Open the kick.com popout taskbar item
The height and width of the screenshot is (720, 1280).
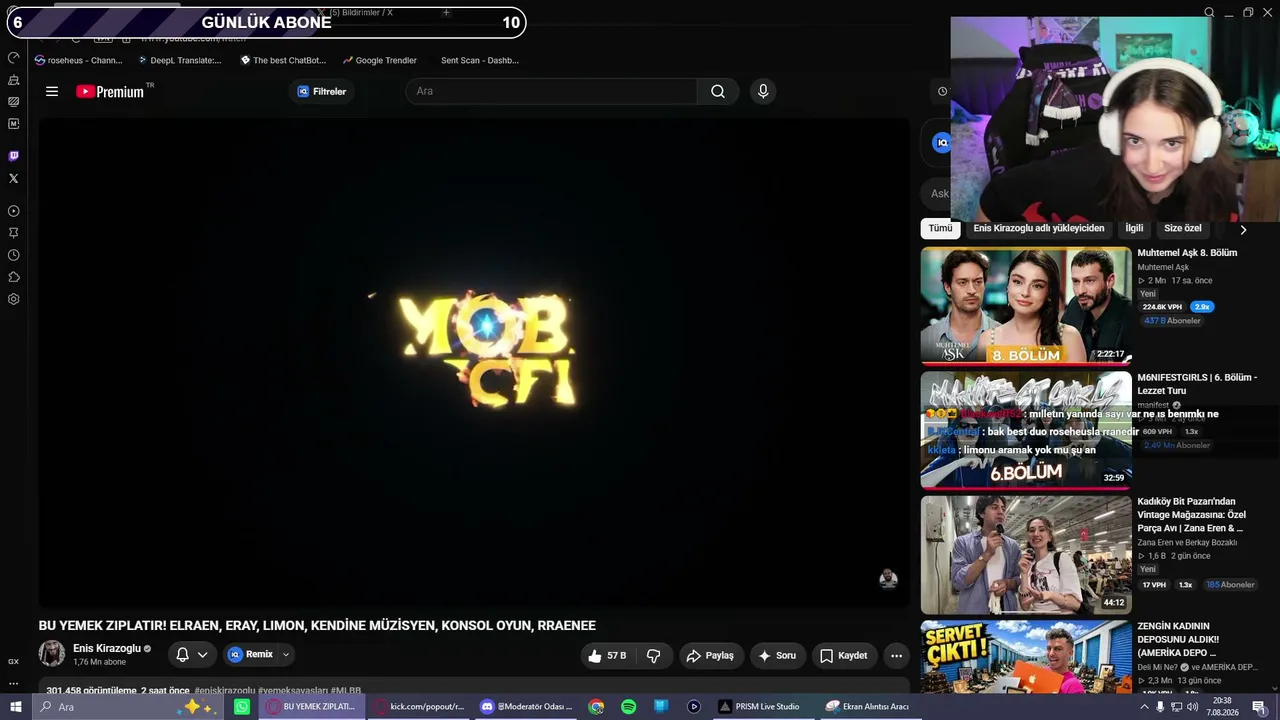pyautogui.click(x=419, y=707)
